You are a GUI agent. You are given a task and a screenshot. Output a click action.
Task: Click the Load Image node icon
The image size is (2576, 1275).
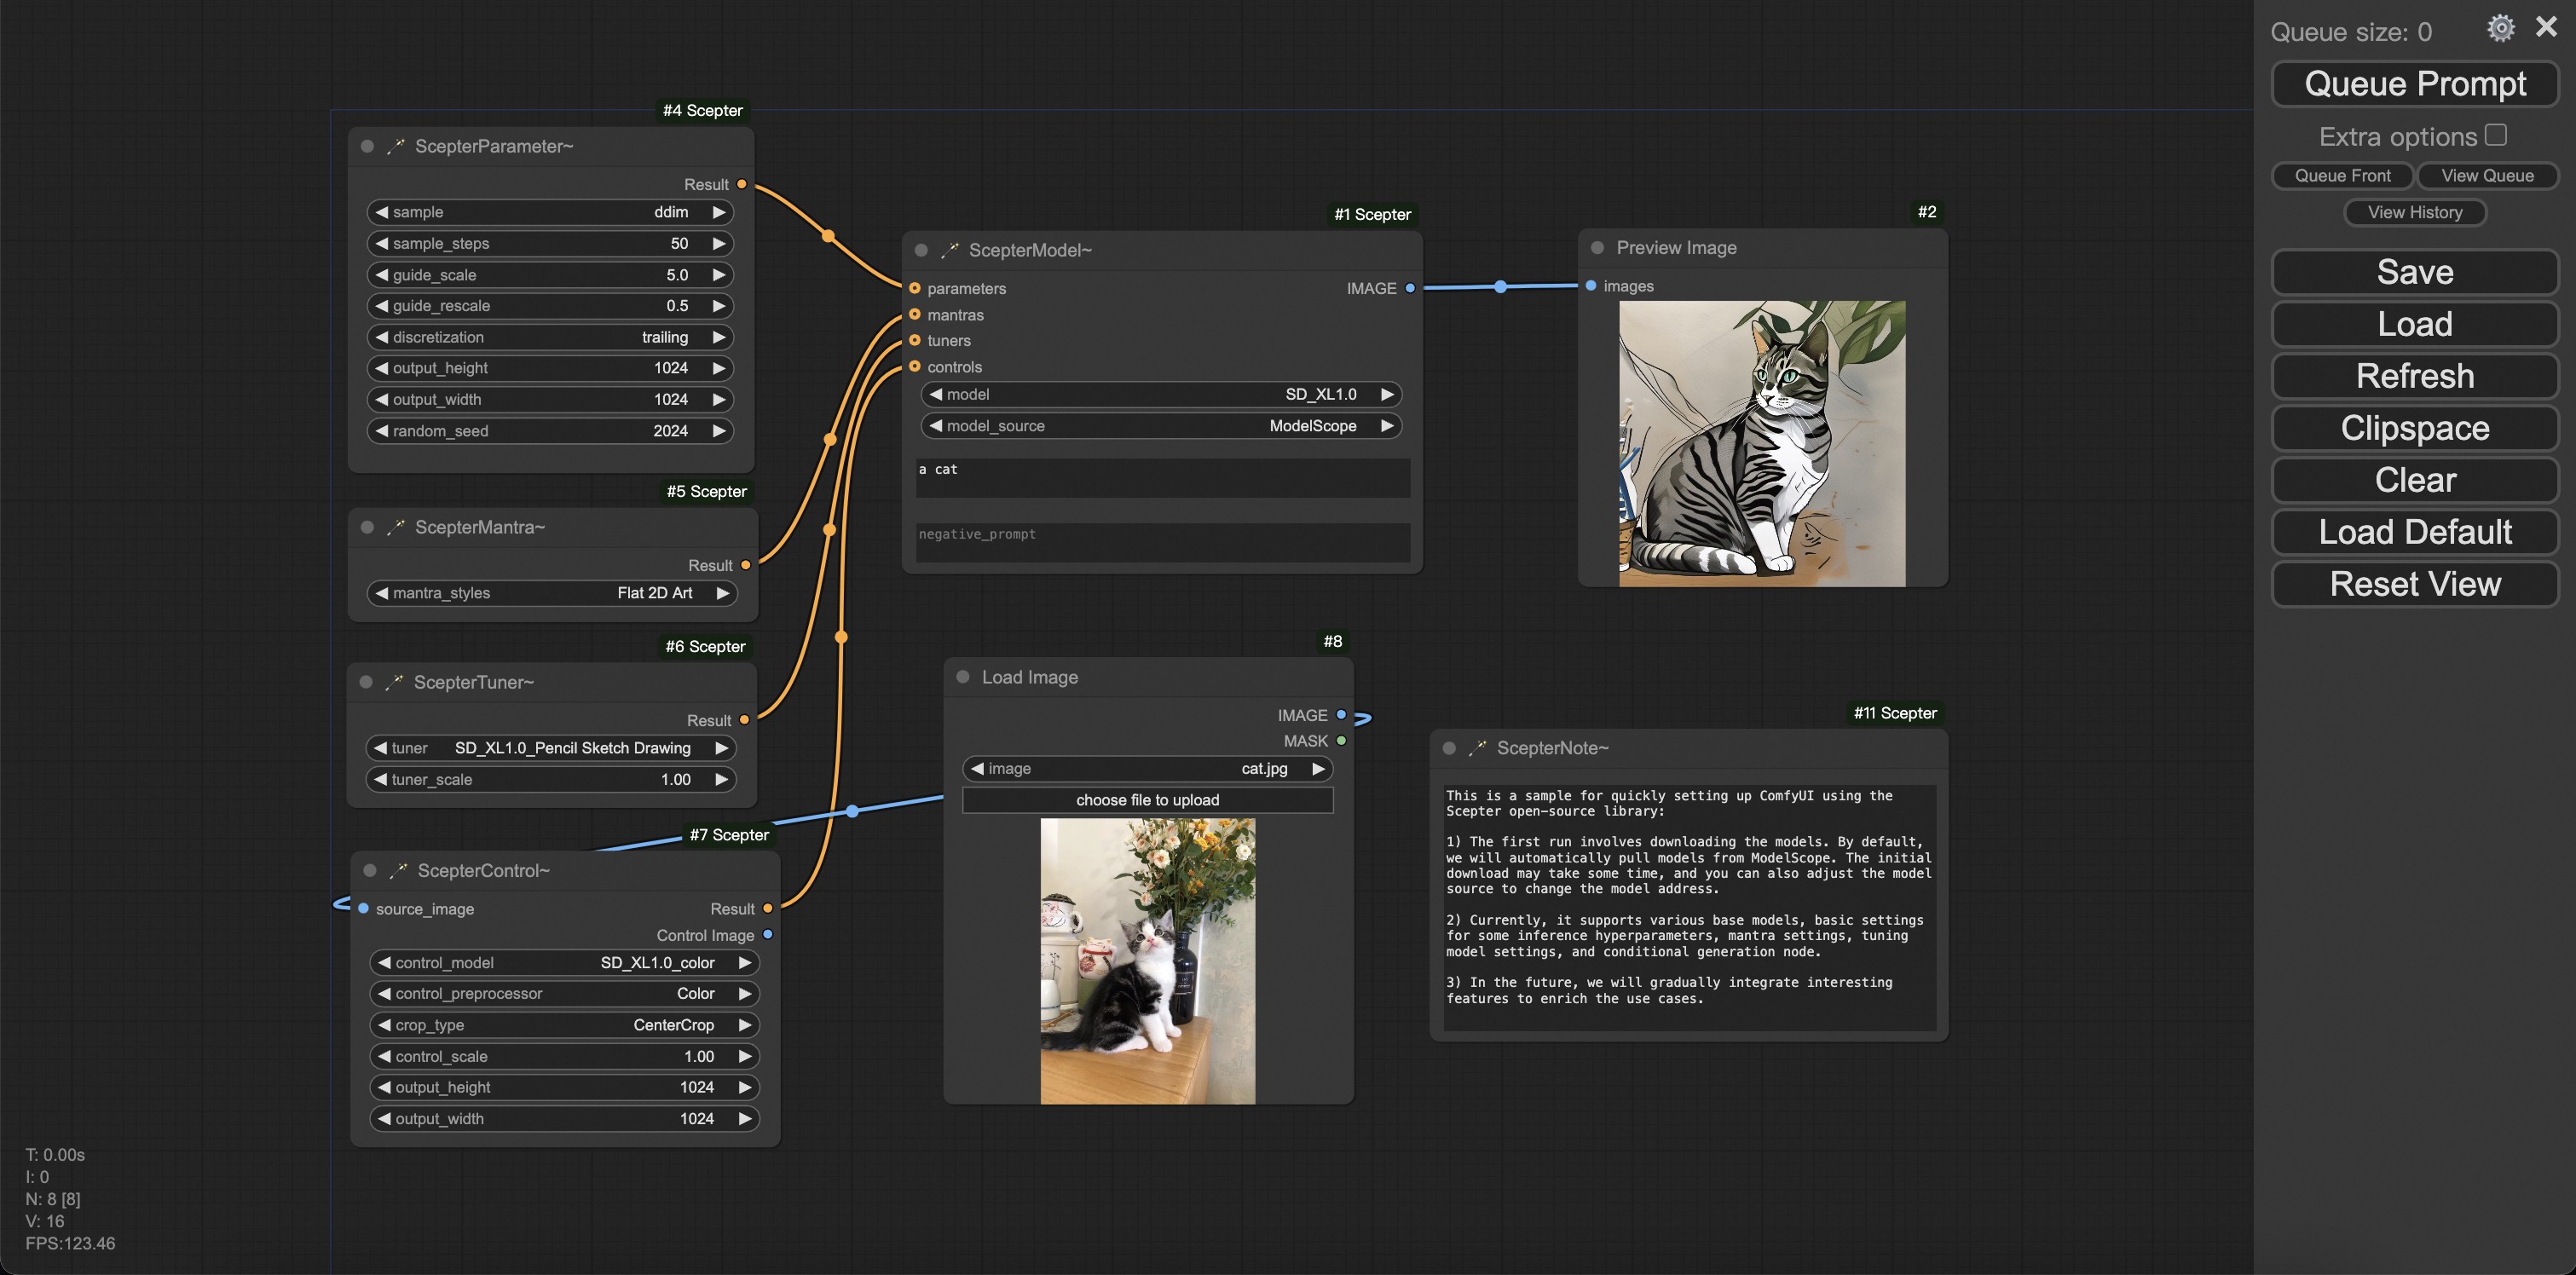(961, 677)
